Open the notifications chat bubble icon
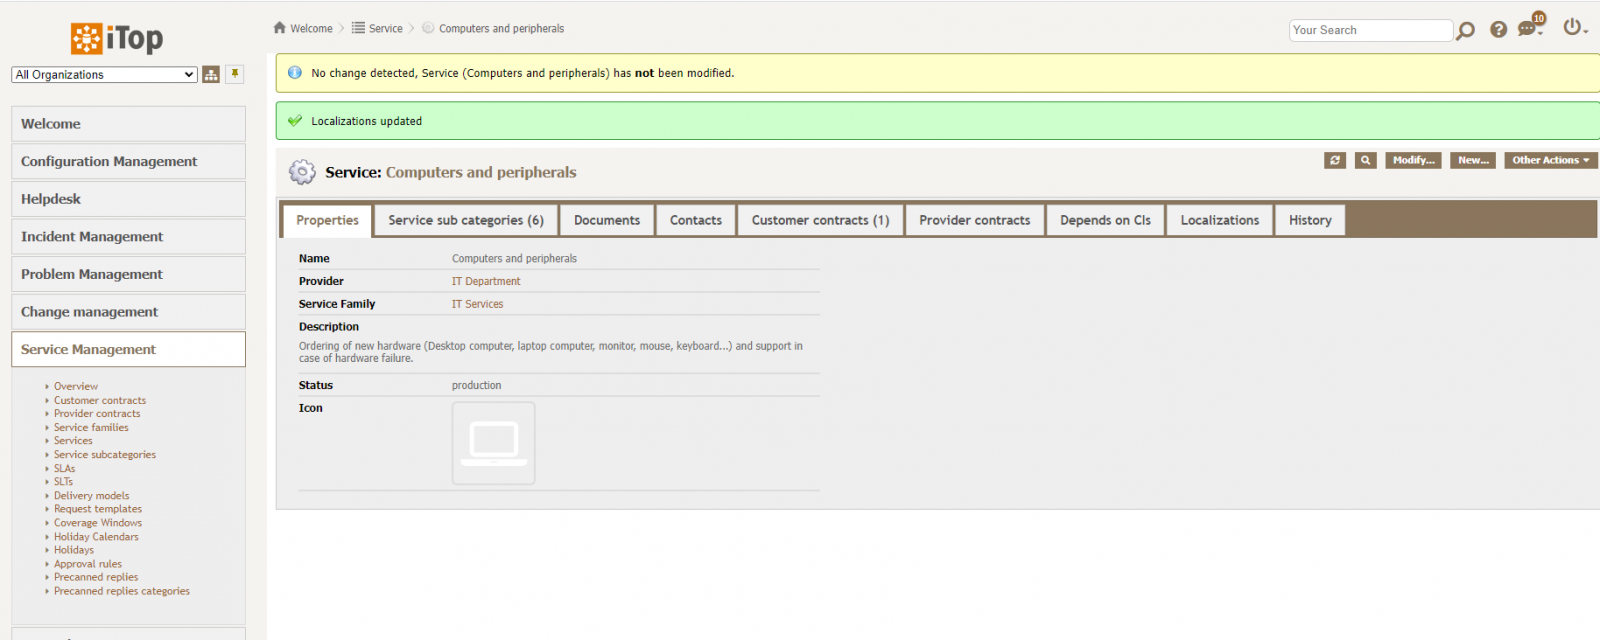1600x640 pixels. 1528,29
